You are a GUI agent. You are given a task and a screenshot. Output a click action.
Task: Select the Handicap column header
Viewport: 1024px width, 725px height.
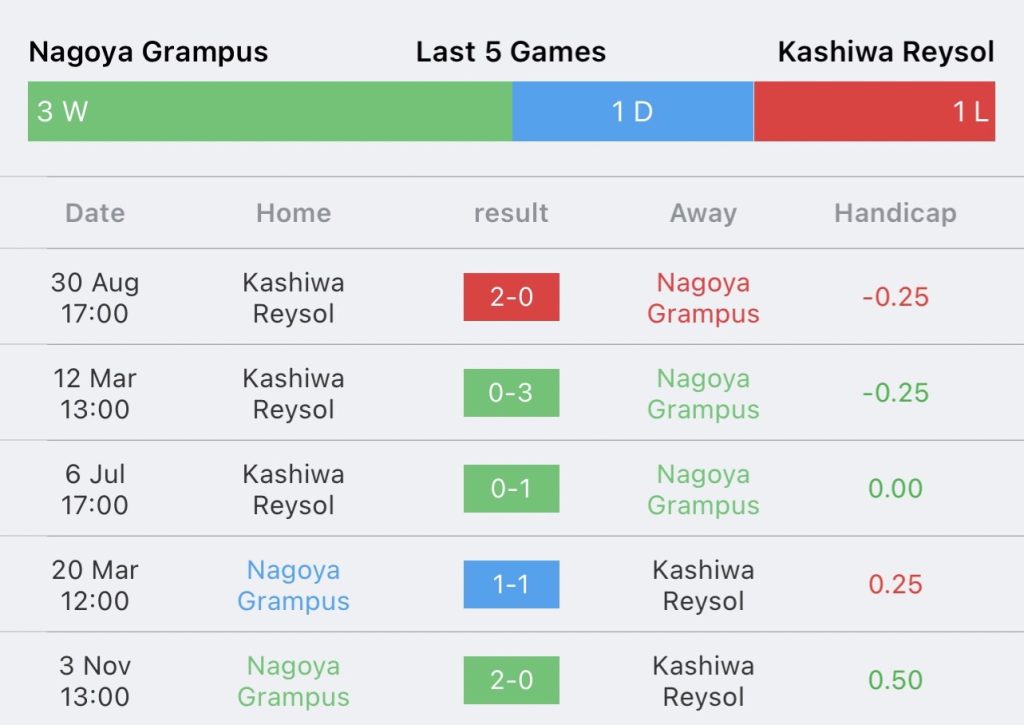895,214
